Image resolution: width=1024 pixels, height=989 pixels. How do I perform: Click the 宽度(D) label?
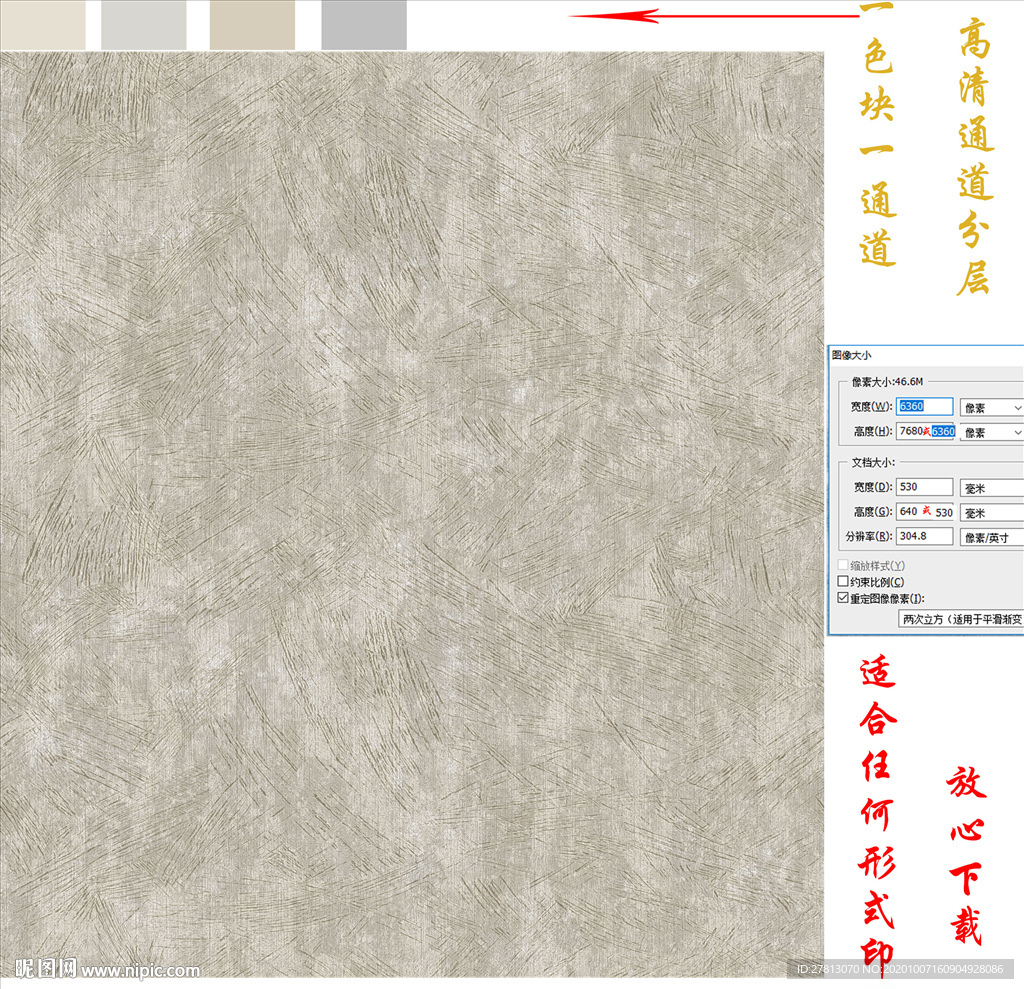[x=873, y=487]
